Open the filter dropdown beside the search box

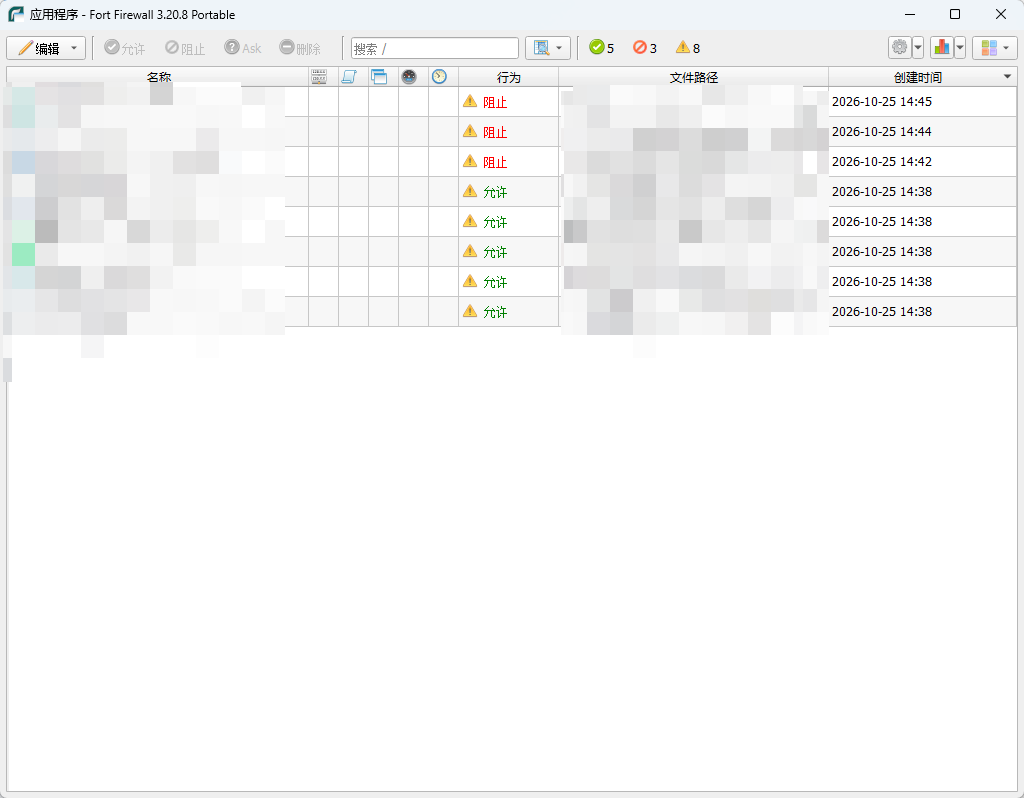[548, 48]
